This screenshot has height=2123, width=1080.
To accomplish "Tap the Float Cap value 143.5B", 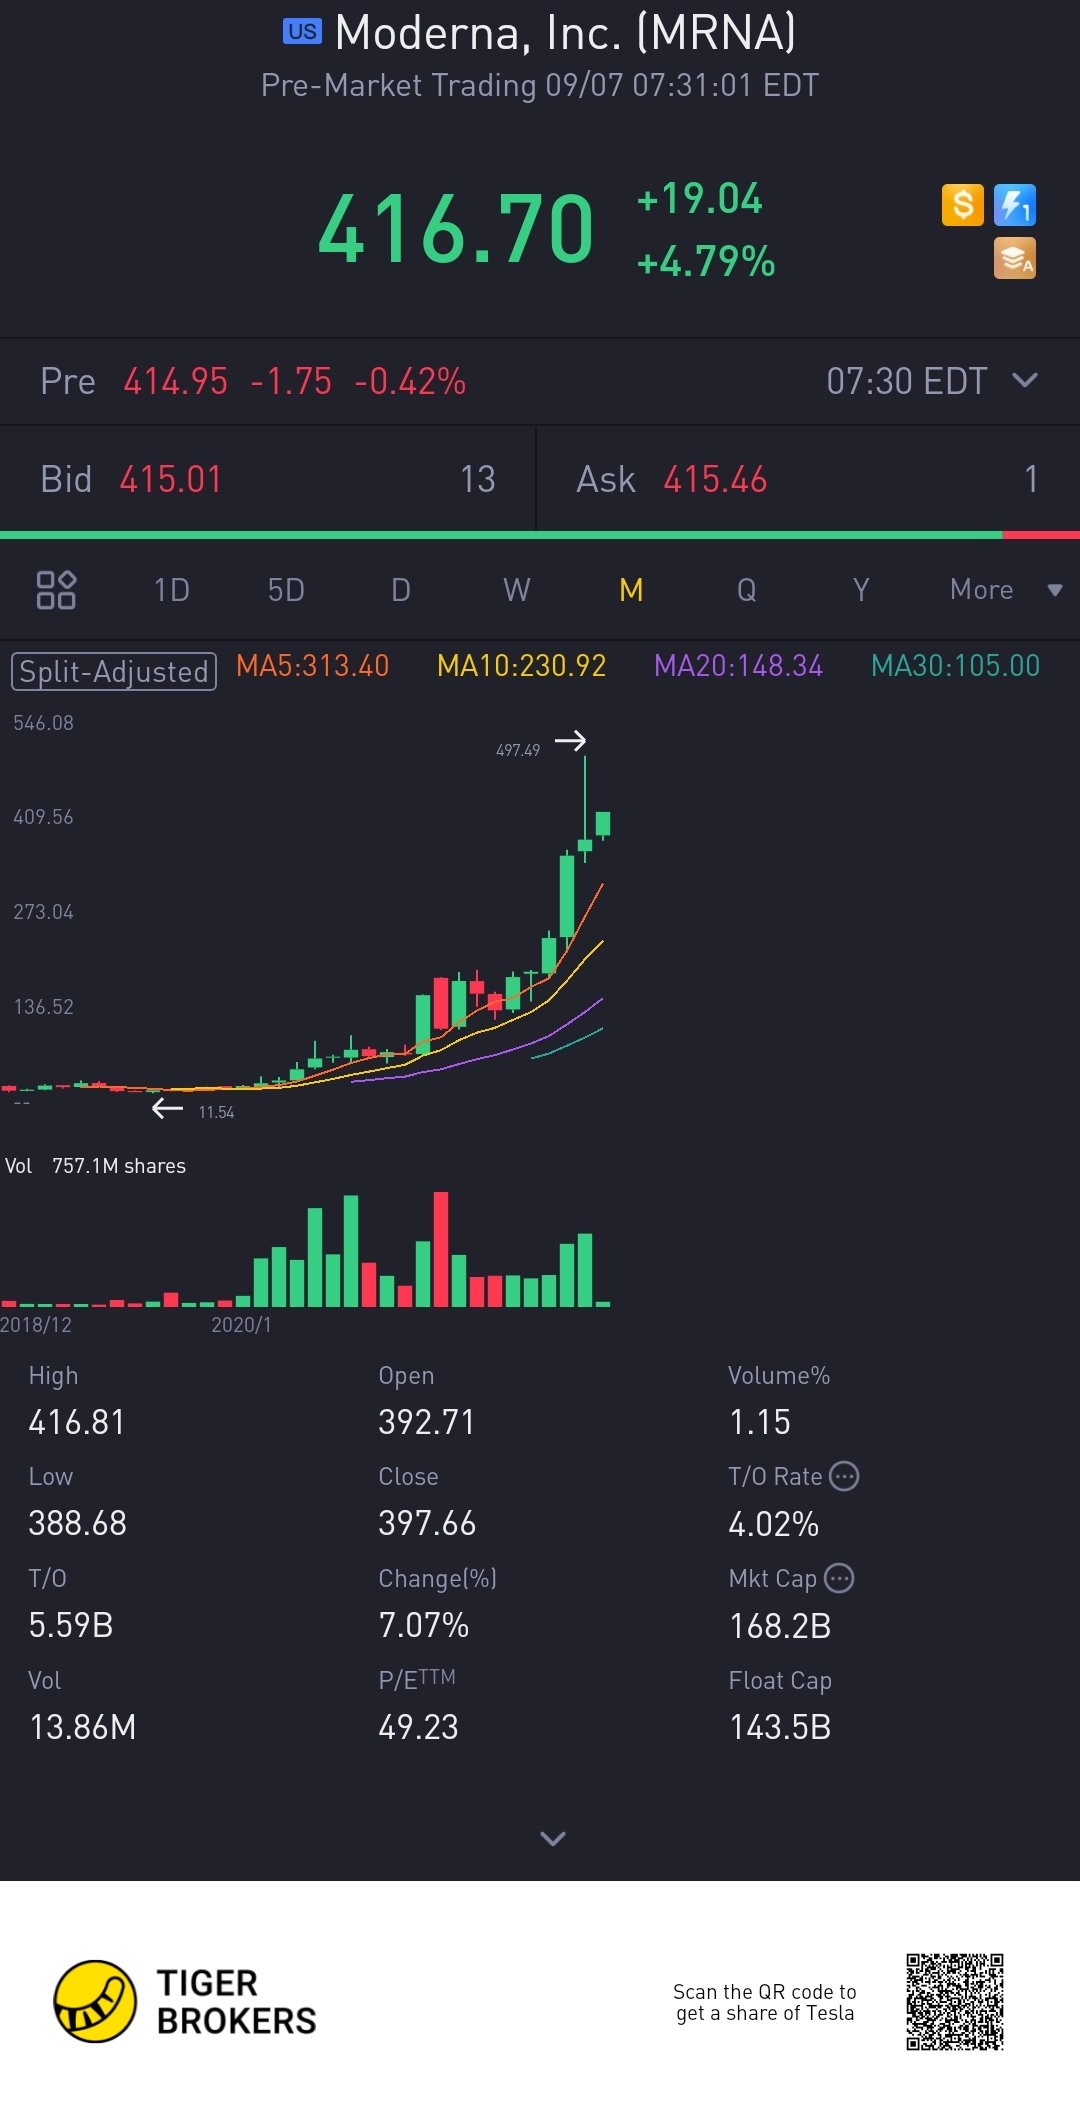I will (x=780, y=1727).
